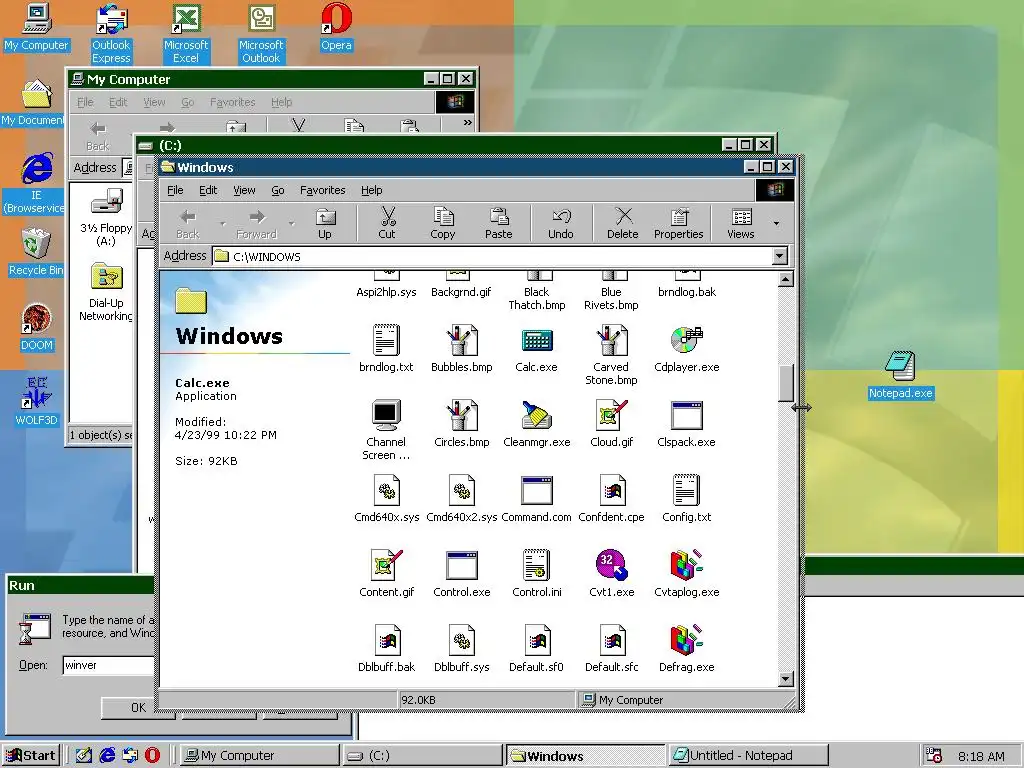The width and height of the screenshot is (1024, 768).
Task: Click the Paste toolbar button in Windows window
Action: (x=498, y=224)
